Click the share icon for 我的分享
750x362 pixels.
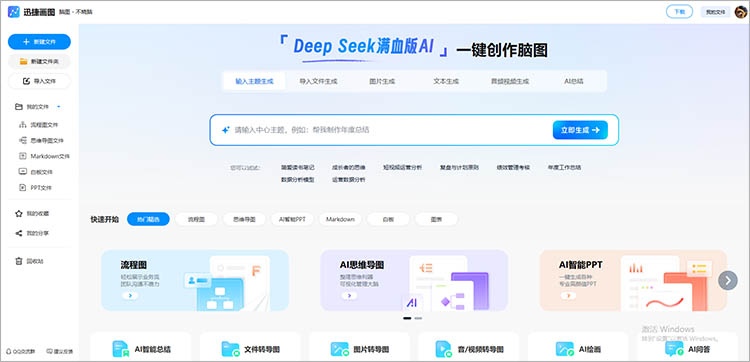[19, 233]
